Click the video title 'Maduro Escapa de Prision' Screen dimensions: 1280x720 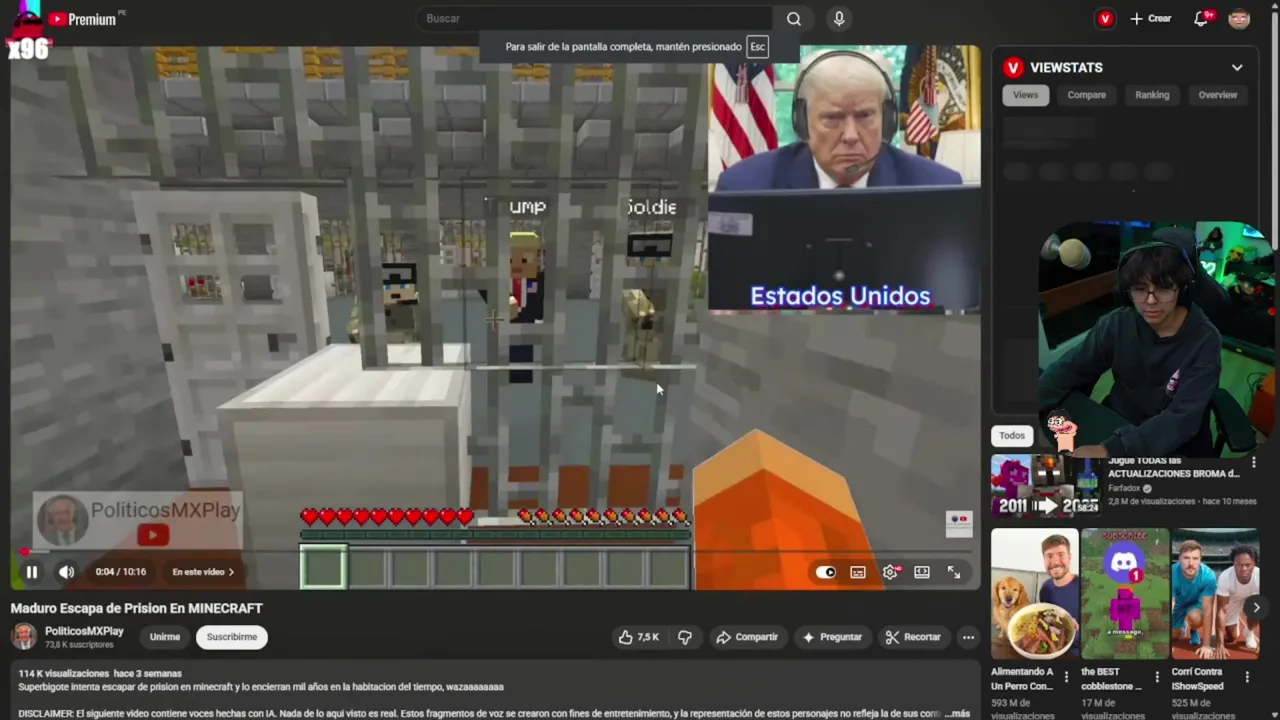pyautogui.click(x=137, y=608)
